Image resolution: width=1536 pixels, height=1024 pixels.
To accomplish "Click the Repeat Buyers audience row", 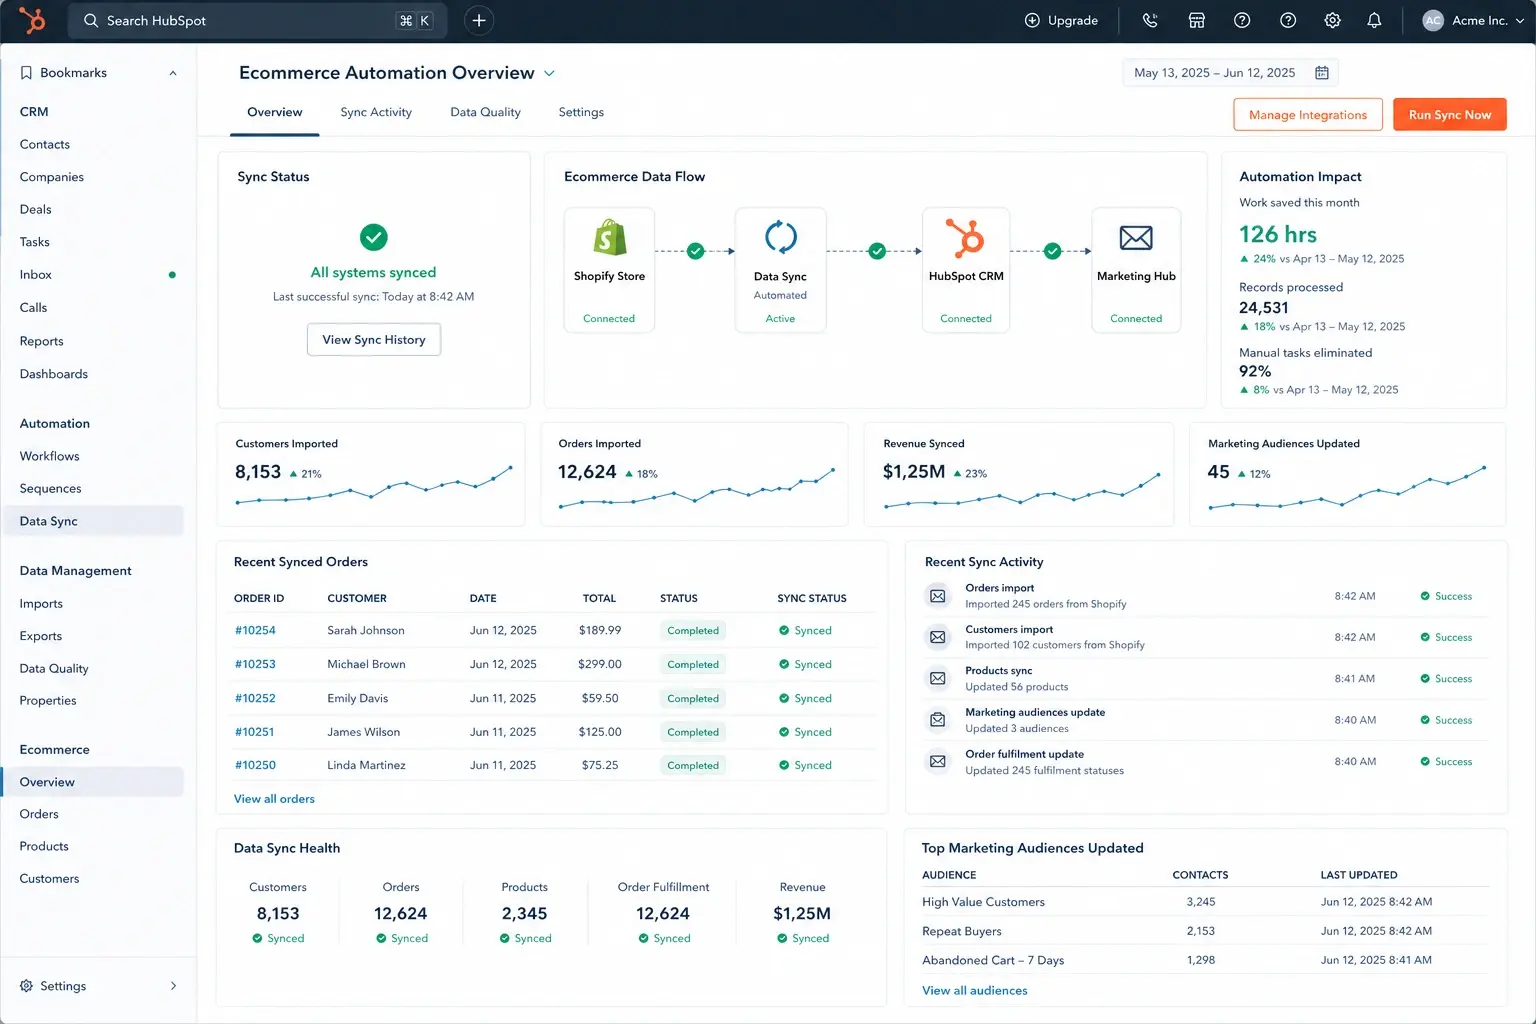I will [1205, 931].
